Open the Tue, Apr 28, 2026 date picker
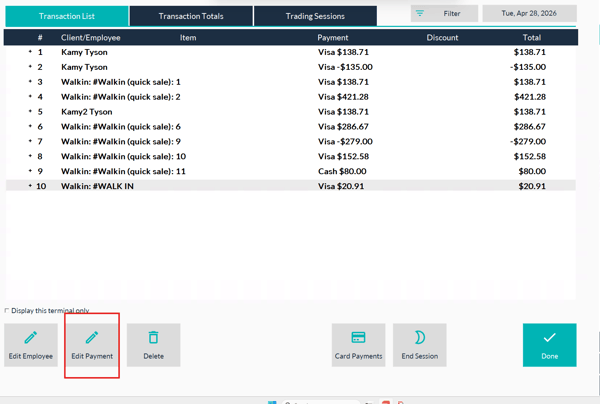Viewport: 600px width, 404px height. point(529,13)
